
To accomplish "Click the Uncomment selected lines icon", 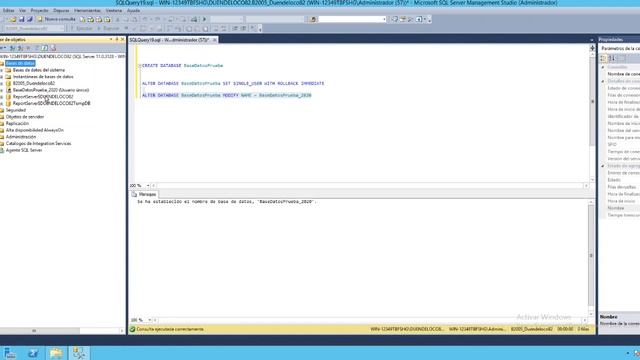I will [224, 29].
